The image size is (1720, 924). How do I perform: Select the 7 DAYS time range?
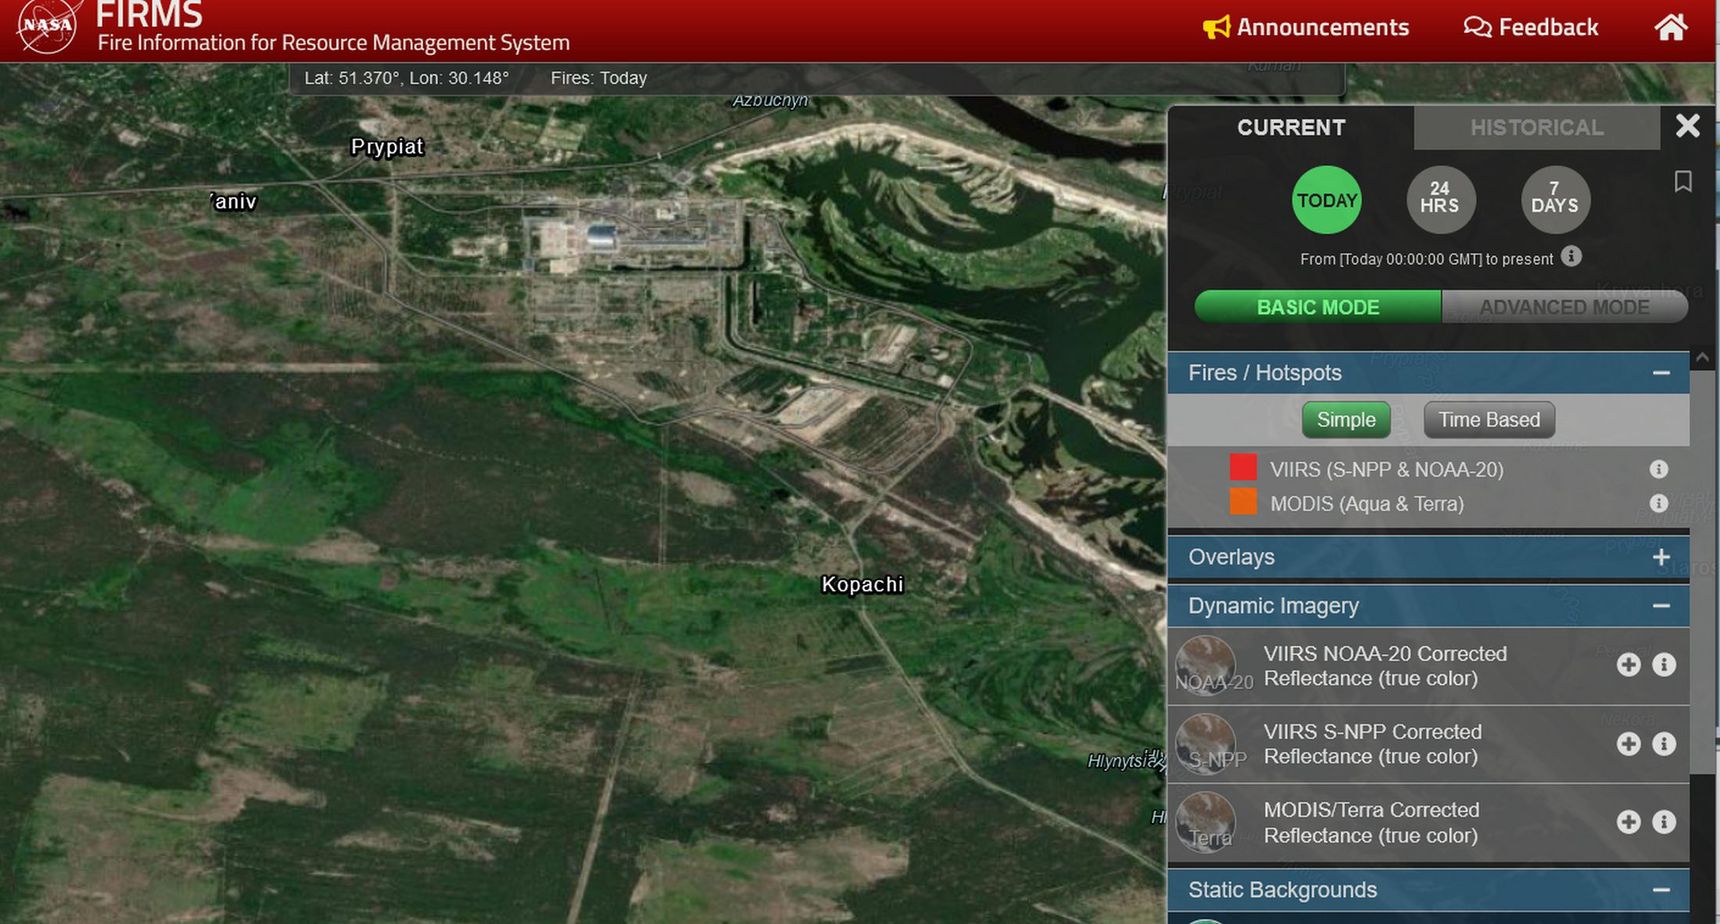(1554, 199)
